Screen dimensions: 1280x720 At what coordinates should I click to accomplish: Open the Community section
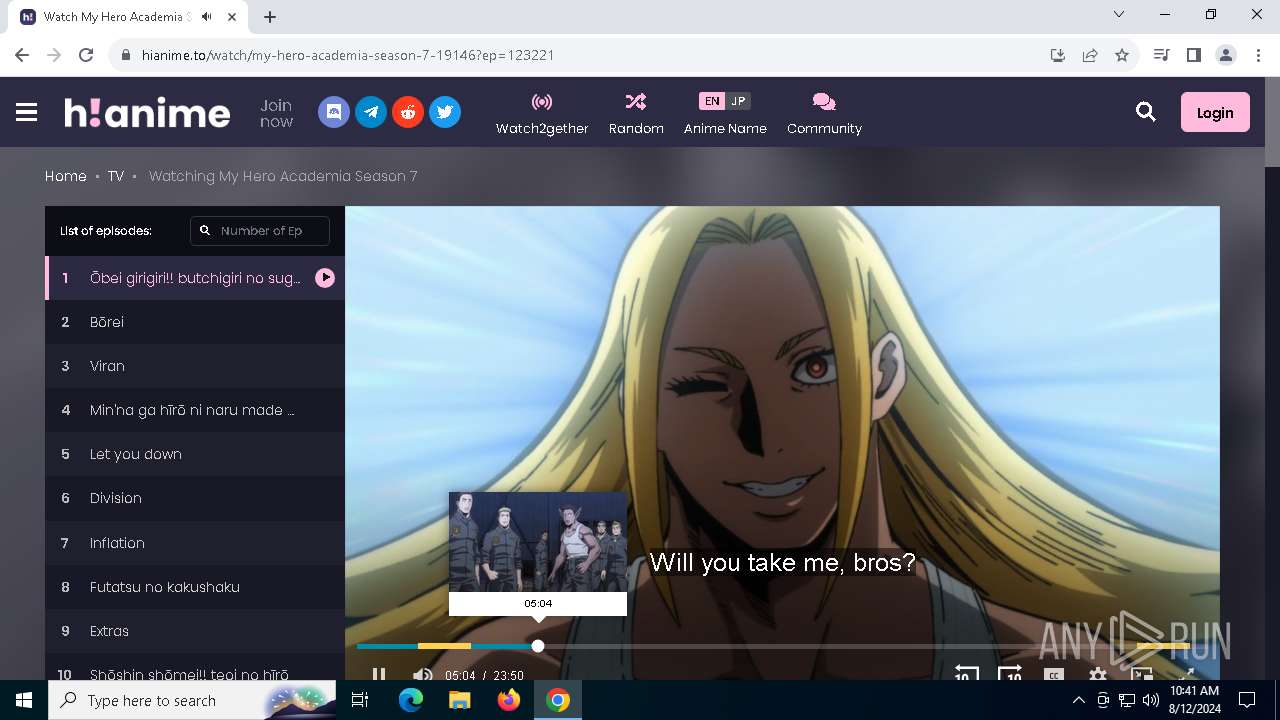(824, 113)
